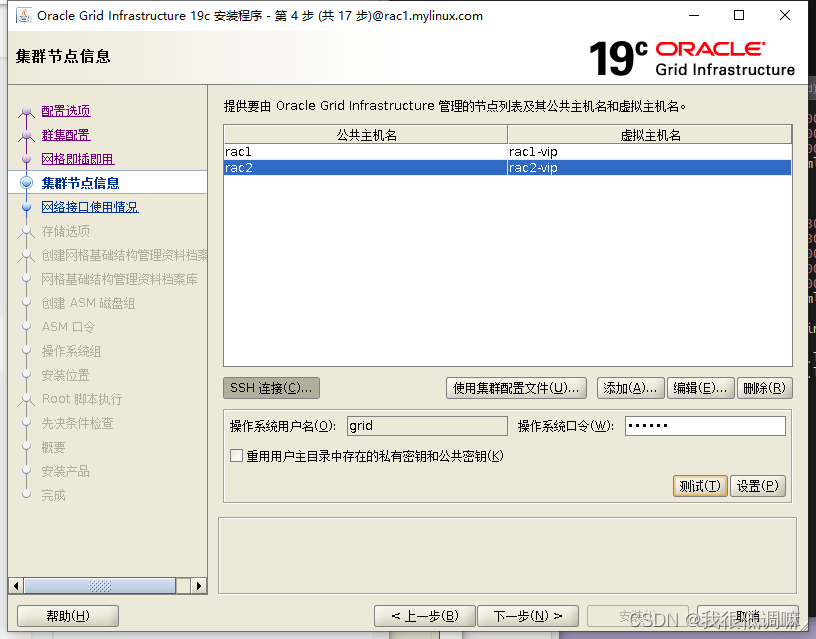Screen dimensions: 816x639
Task: Click step bullet icon beside 网格即插即用
Action: (x=26, y=159)
